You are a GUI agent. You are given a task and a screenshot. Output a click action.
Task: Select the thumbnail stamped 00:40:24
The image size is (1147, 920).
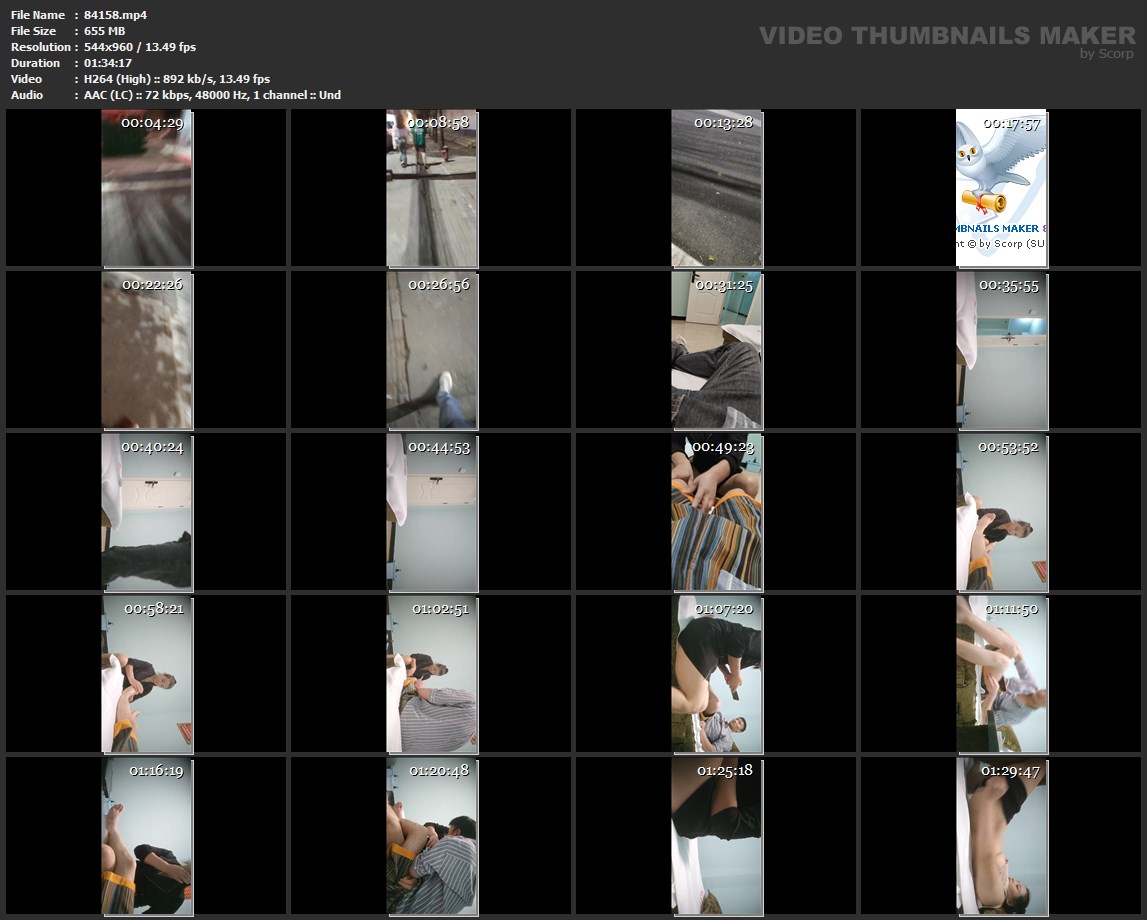[x=147, y=512]
